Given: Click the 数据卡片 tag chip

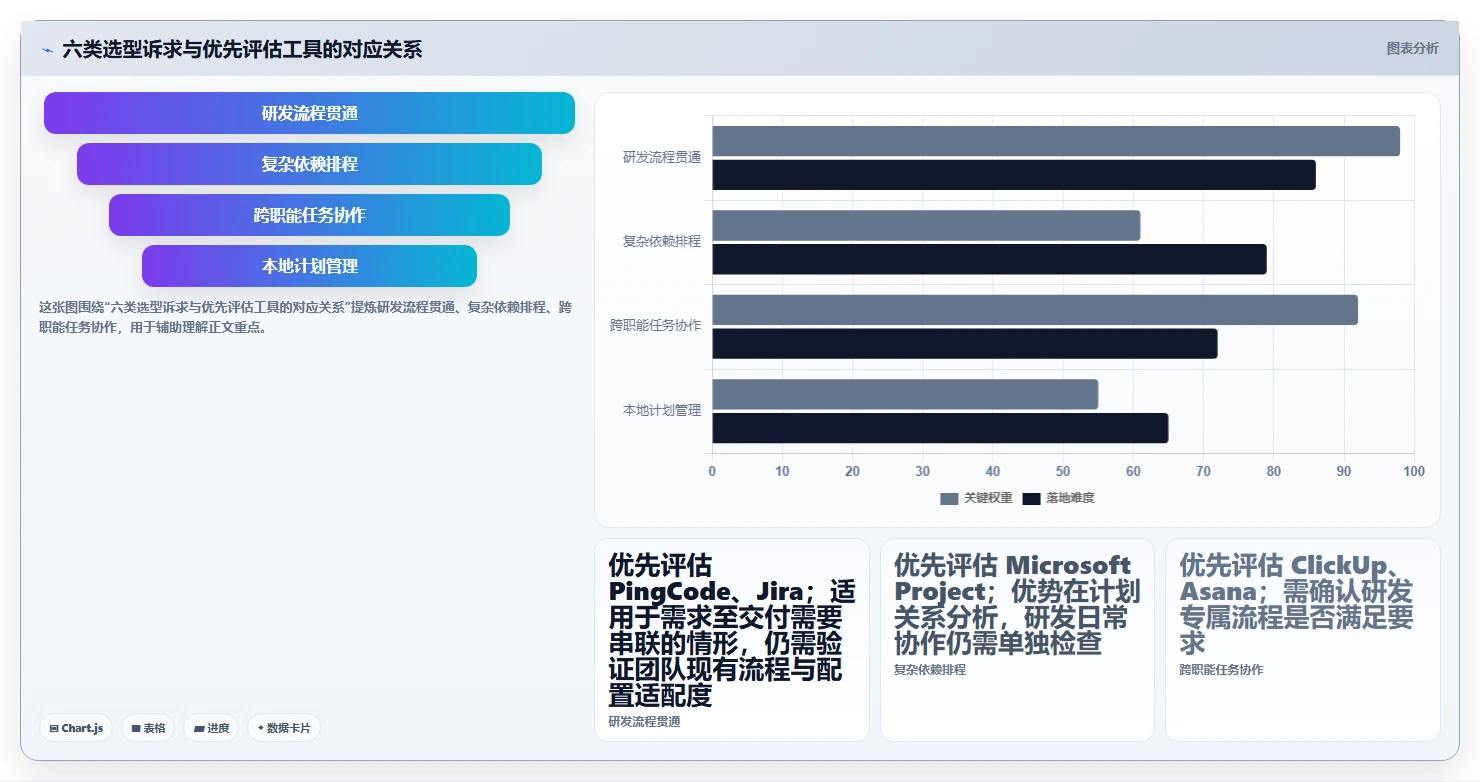Looking at the screenshot, I should (284, 728).
